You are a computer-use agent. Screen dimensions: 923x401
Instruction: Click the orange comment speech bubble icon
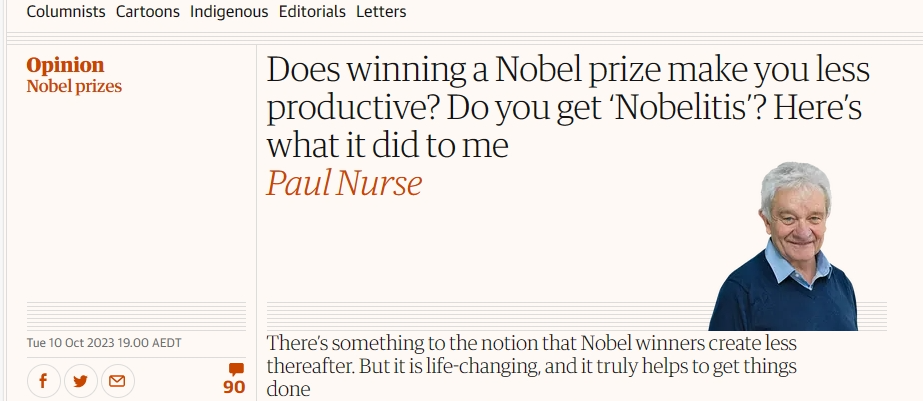(236, 370)
